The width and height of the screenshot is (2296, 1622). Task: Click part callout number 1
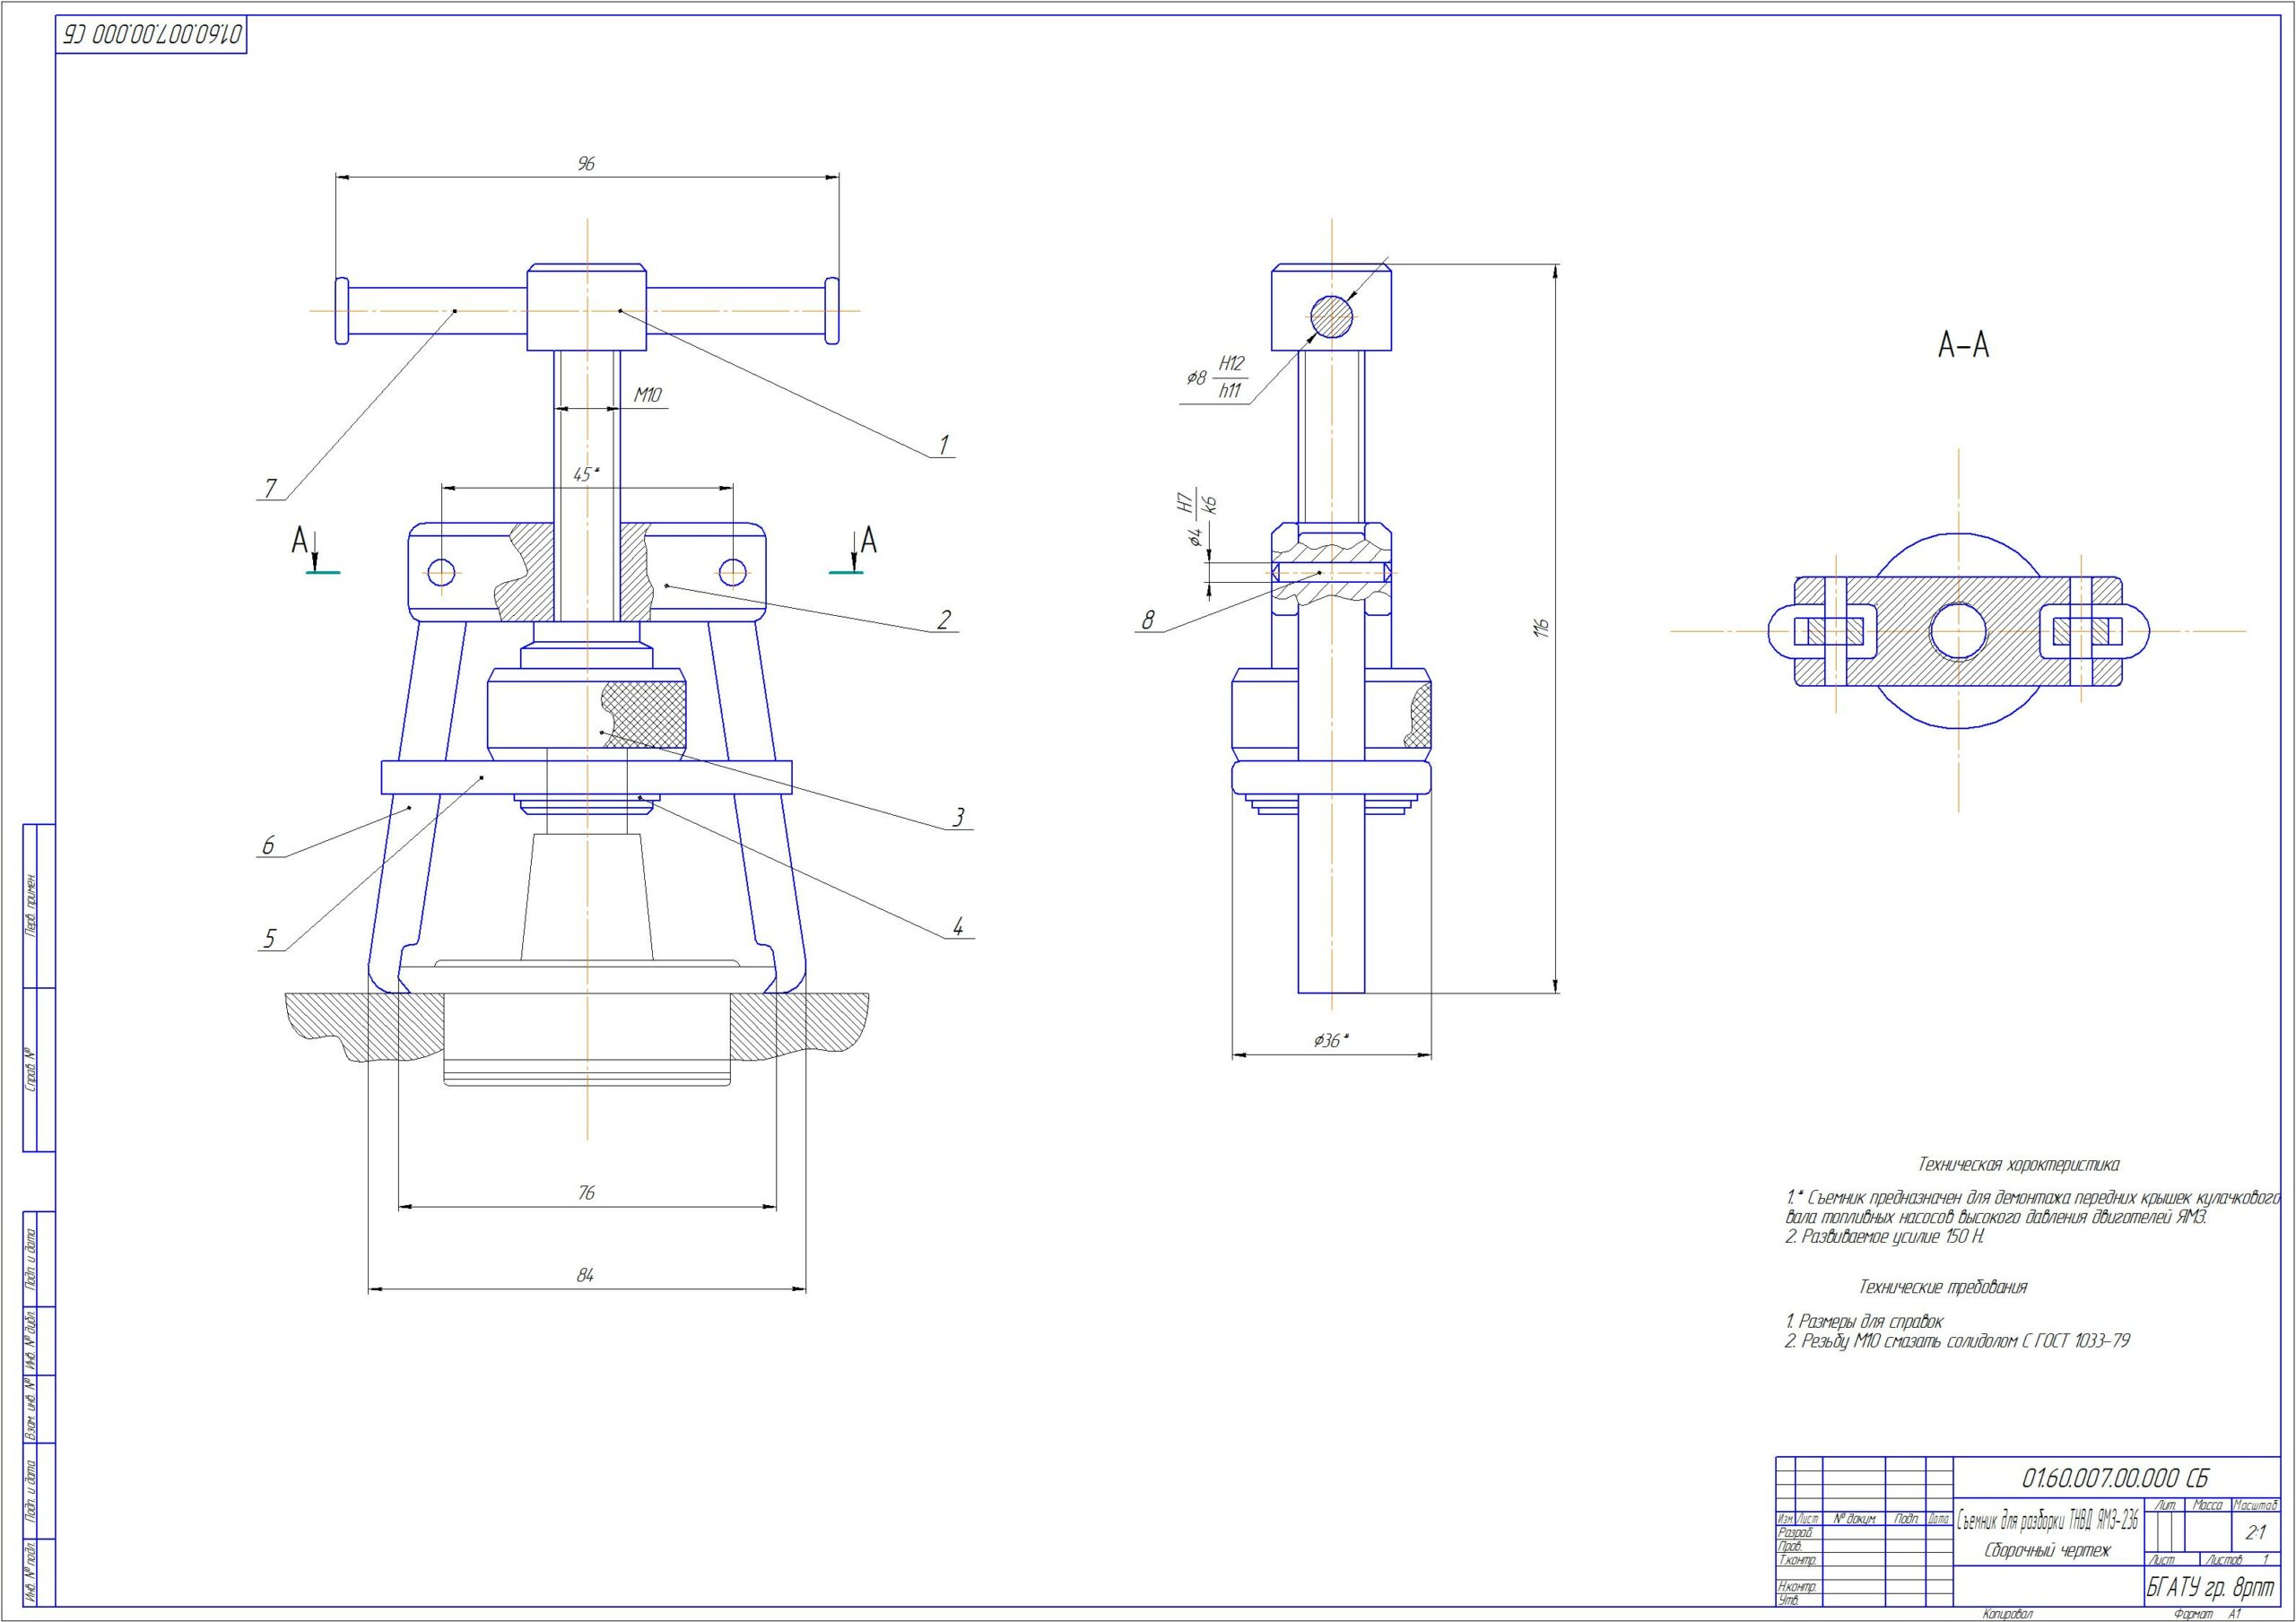(x=942, y=444)
